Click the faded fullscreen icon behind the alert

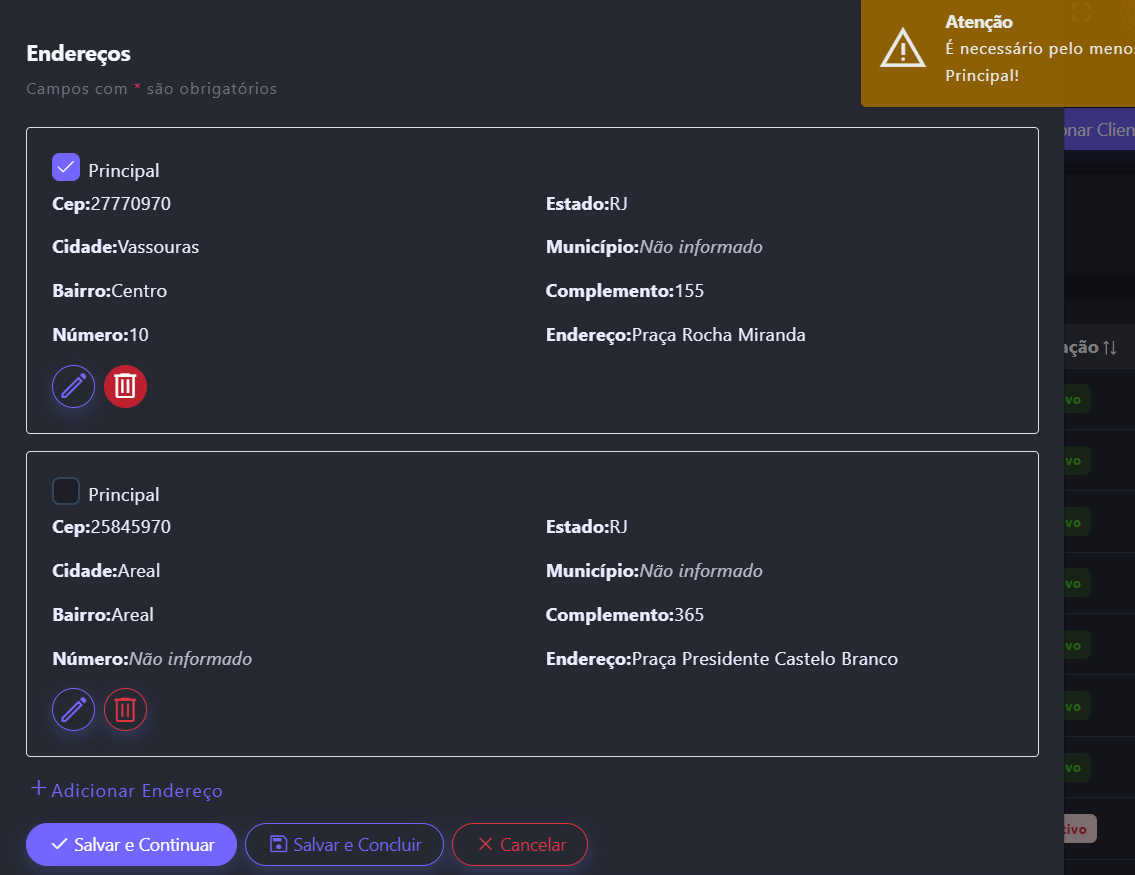1080,12
